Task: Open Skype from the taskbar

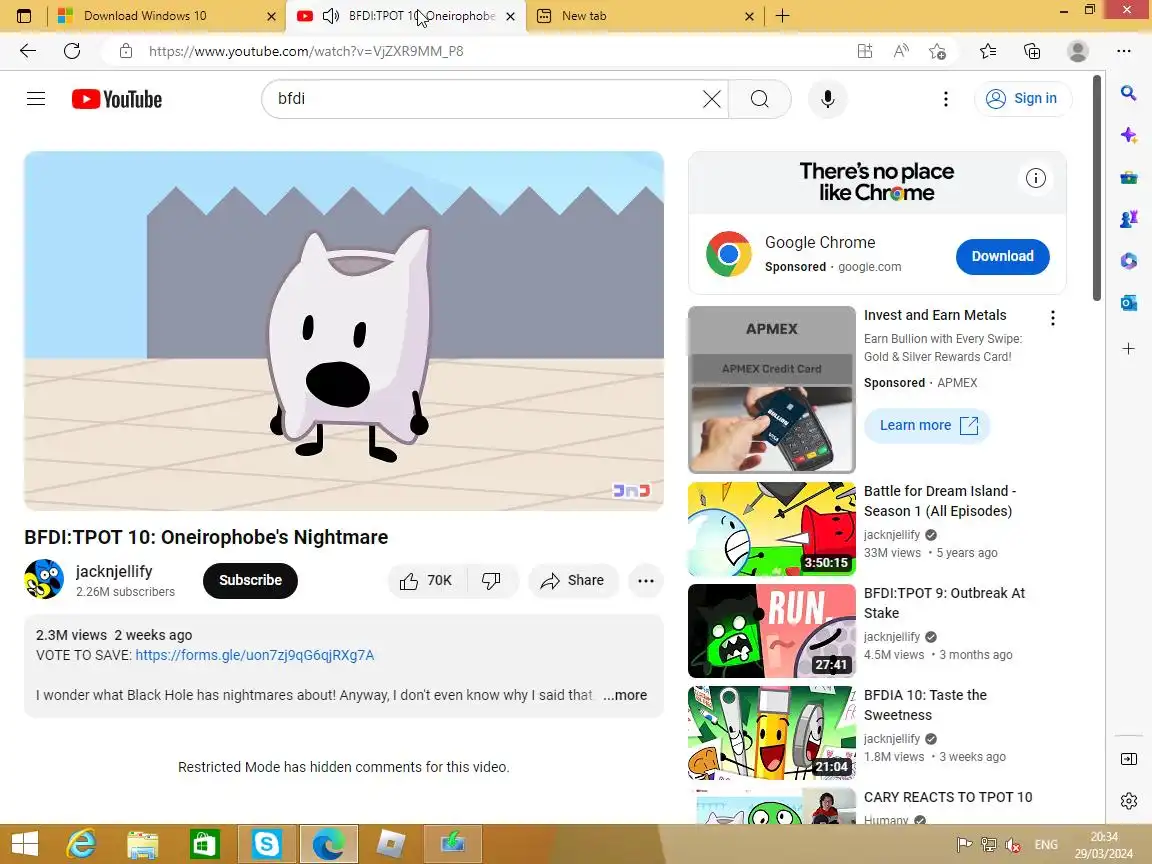Action: tap(266, 844)
